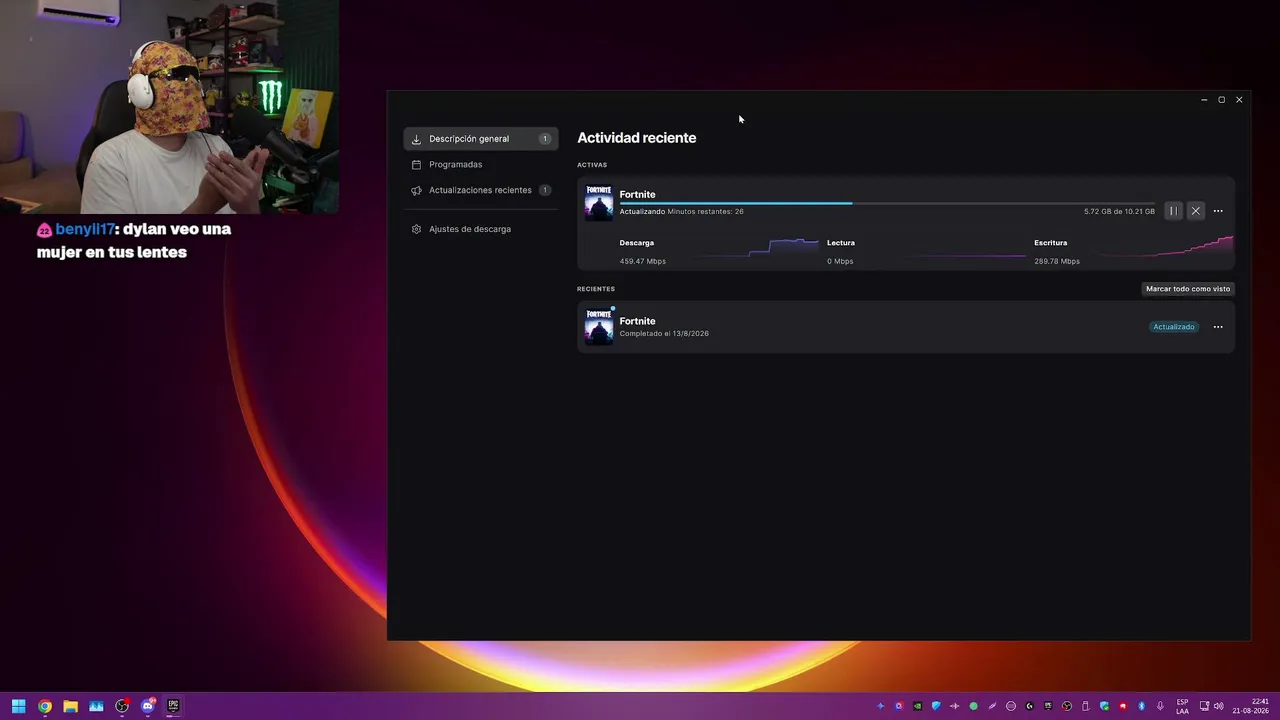1280x720 pixels.
Task: Click the blue sparkle tray icon
Action: click(x=880, y=706)
